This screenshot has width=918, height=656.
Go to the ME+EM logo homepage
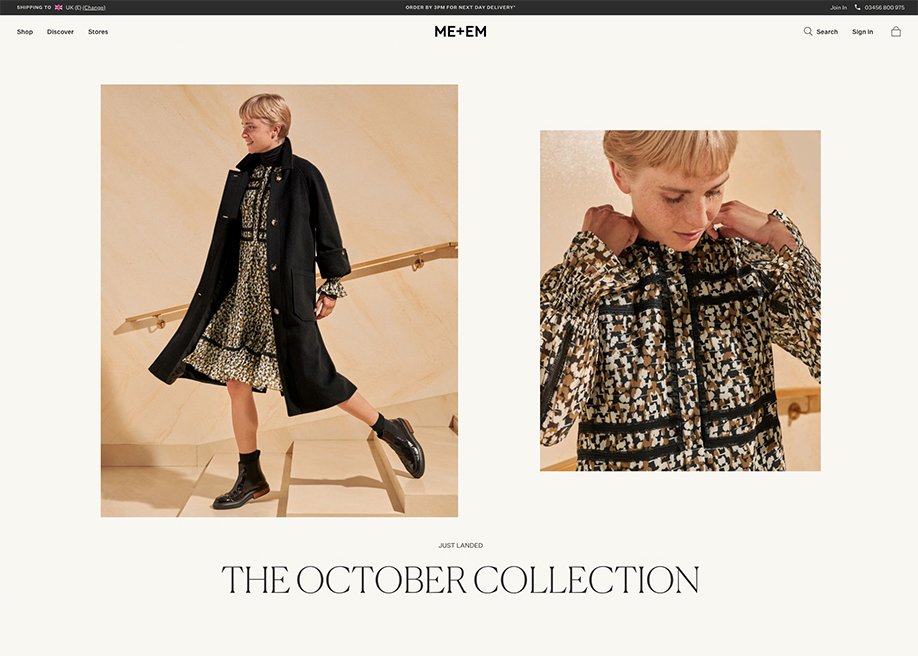(460, 32)
